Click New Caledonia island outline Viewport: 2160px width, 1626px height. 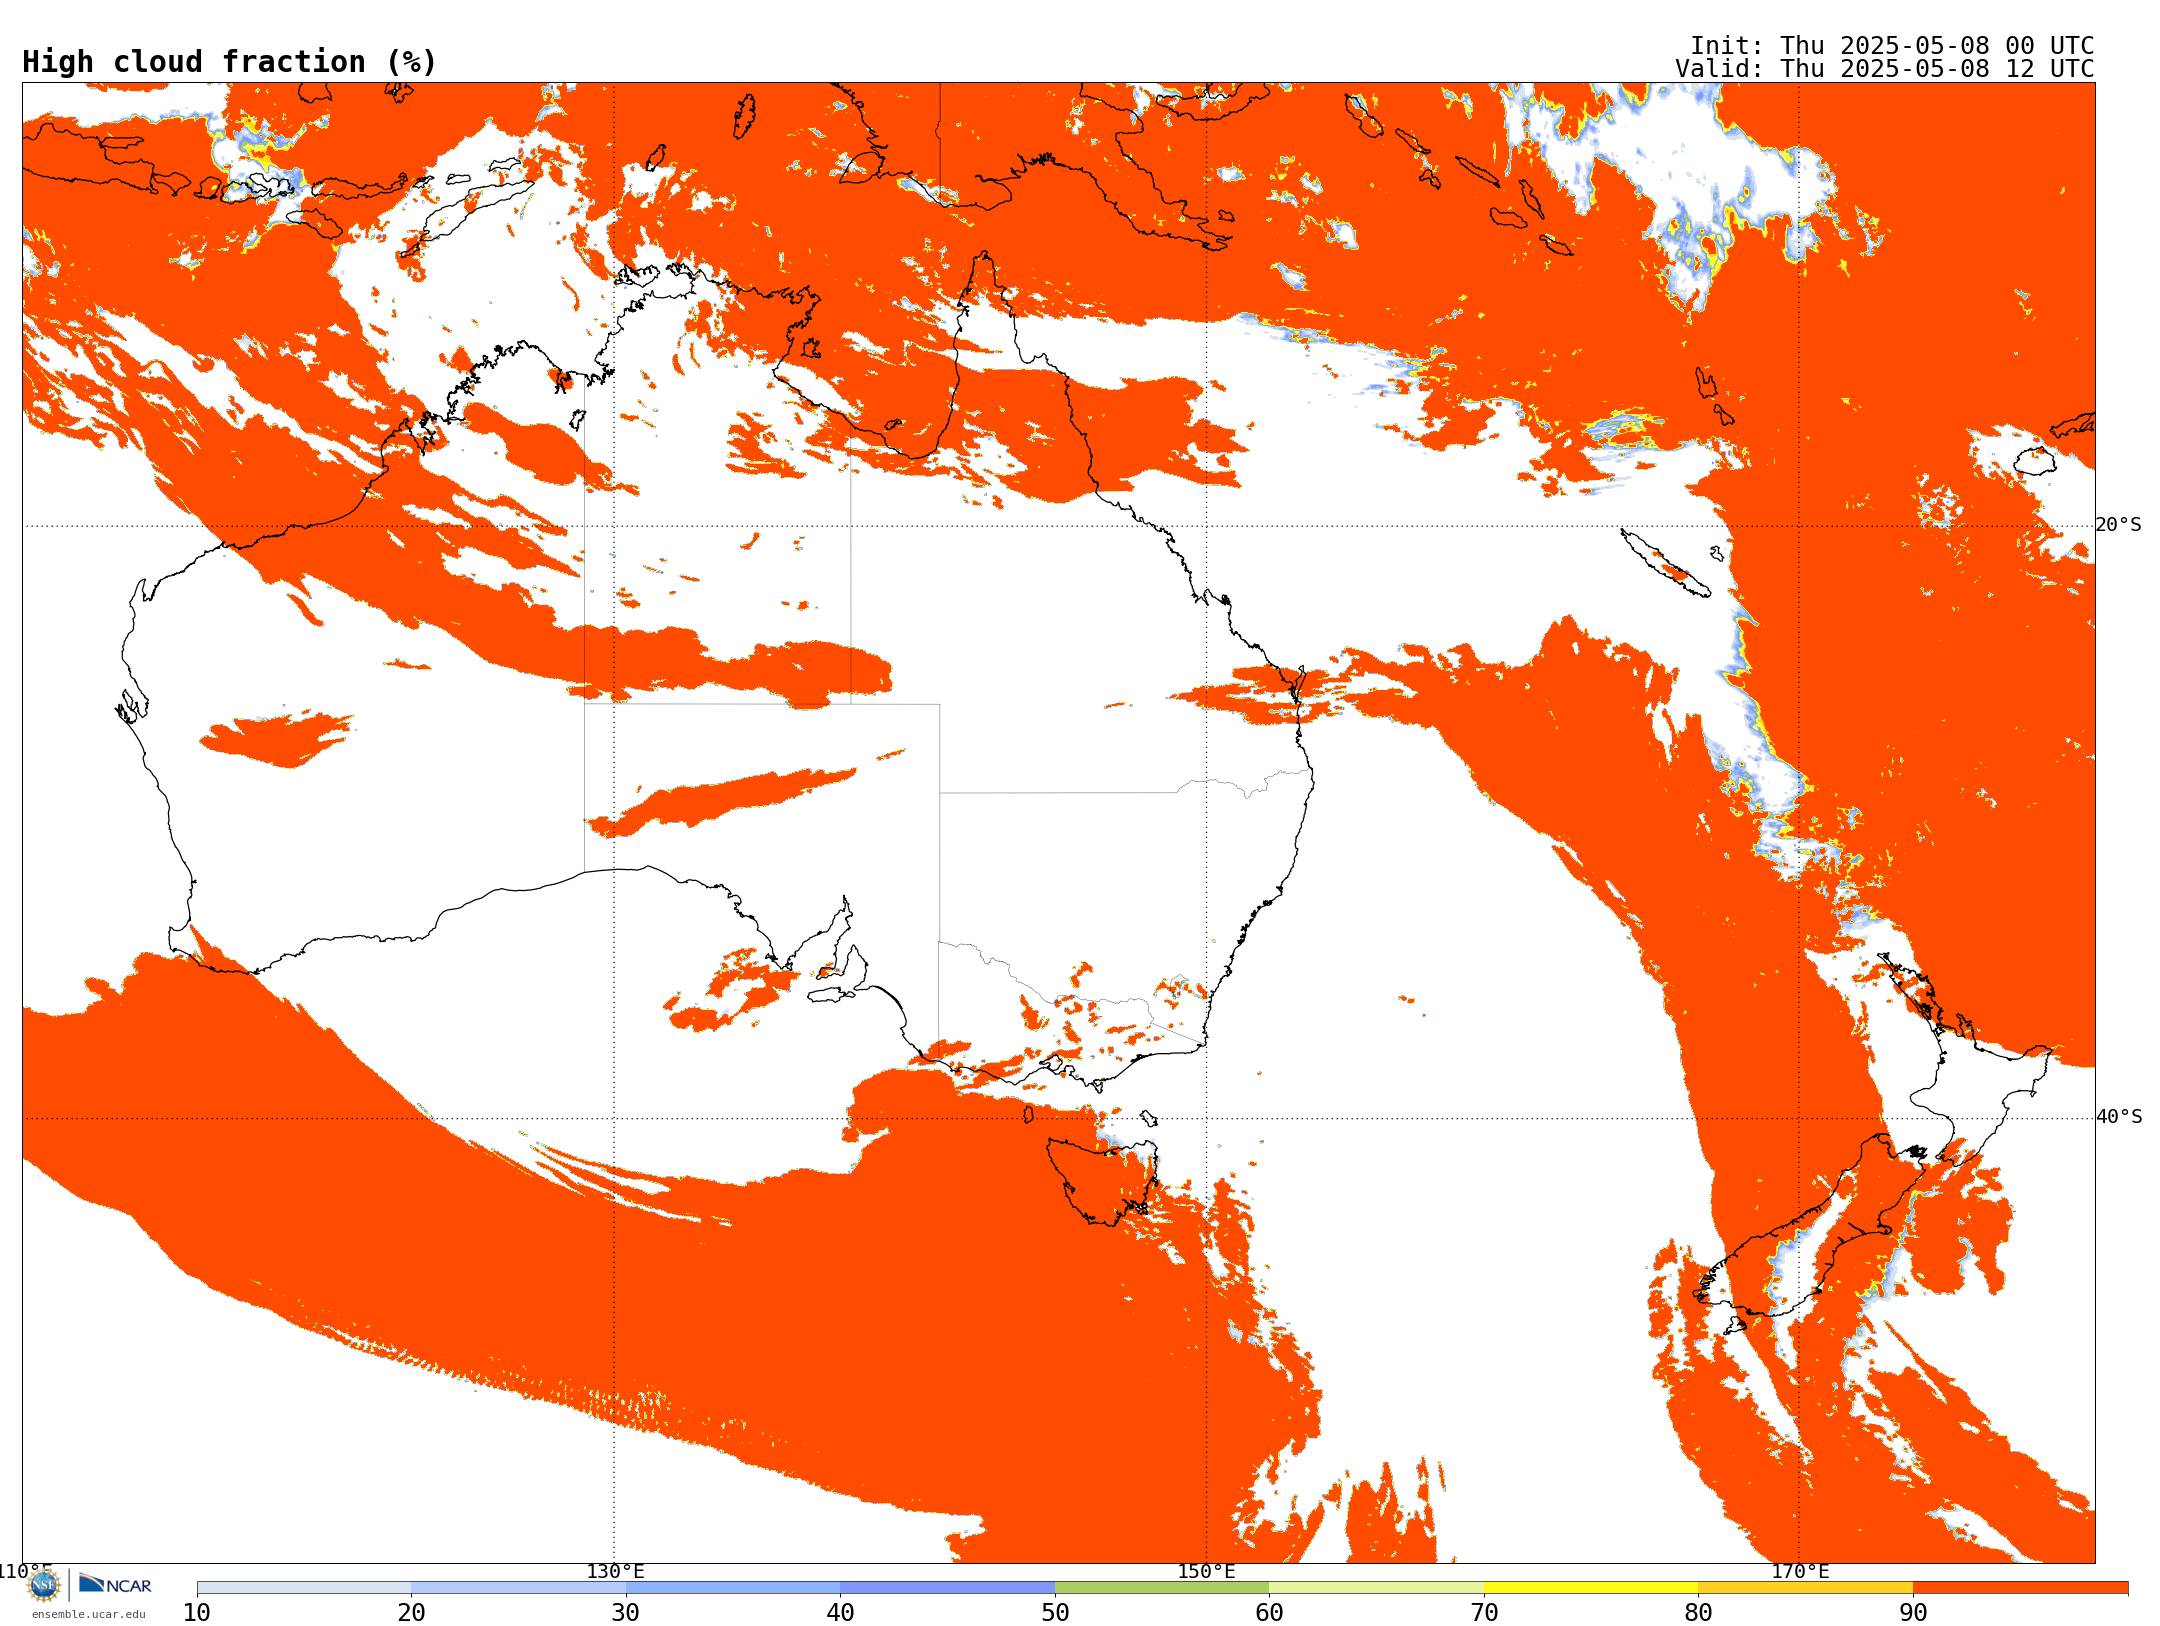click(x=1665, y=563)
